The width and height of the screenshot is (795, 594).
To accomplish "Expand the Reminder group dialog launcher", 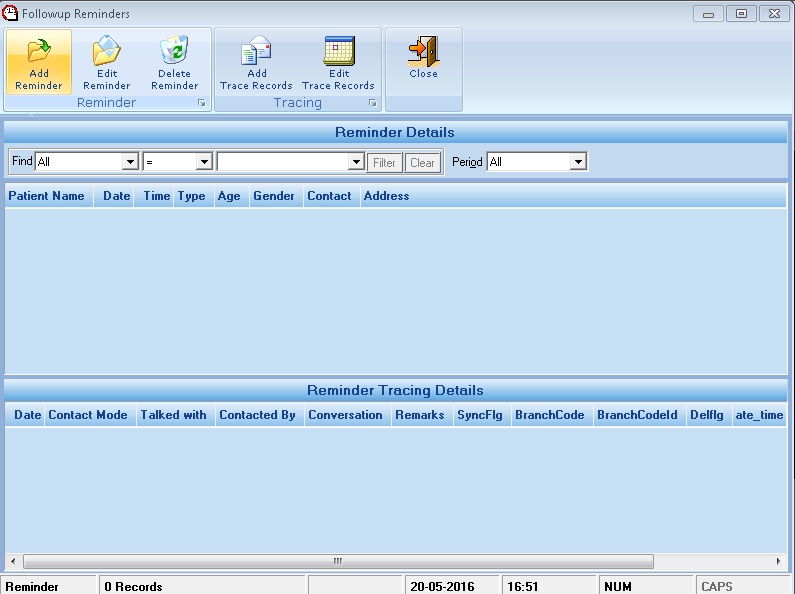I will [201, 103].
